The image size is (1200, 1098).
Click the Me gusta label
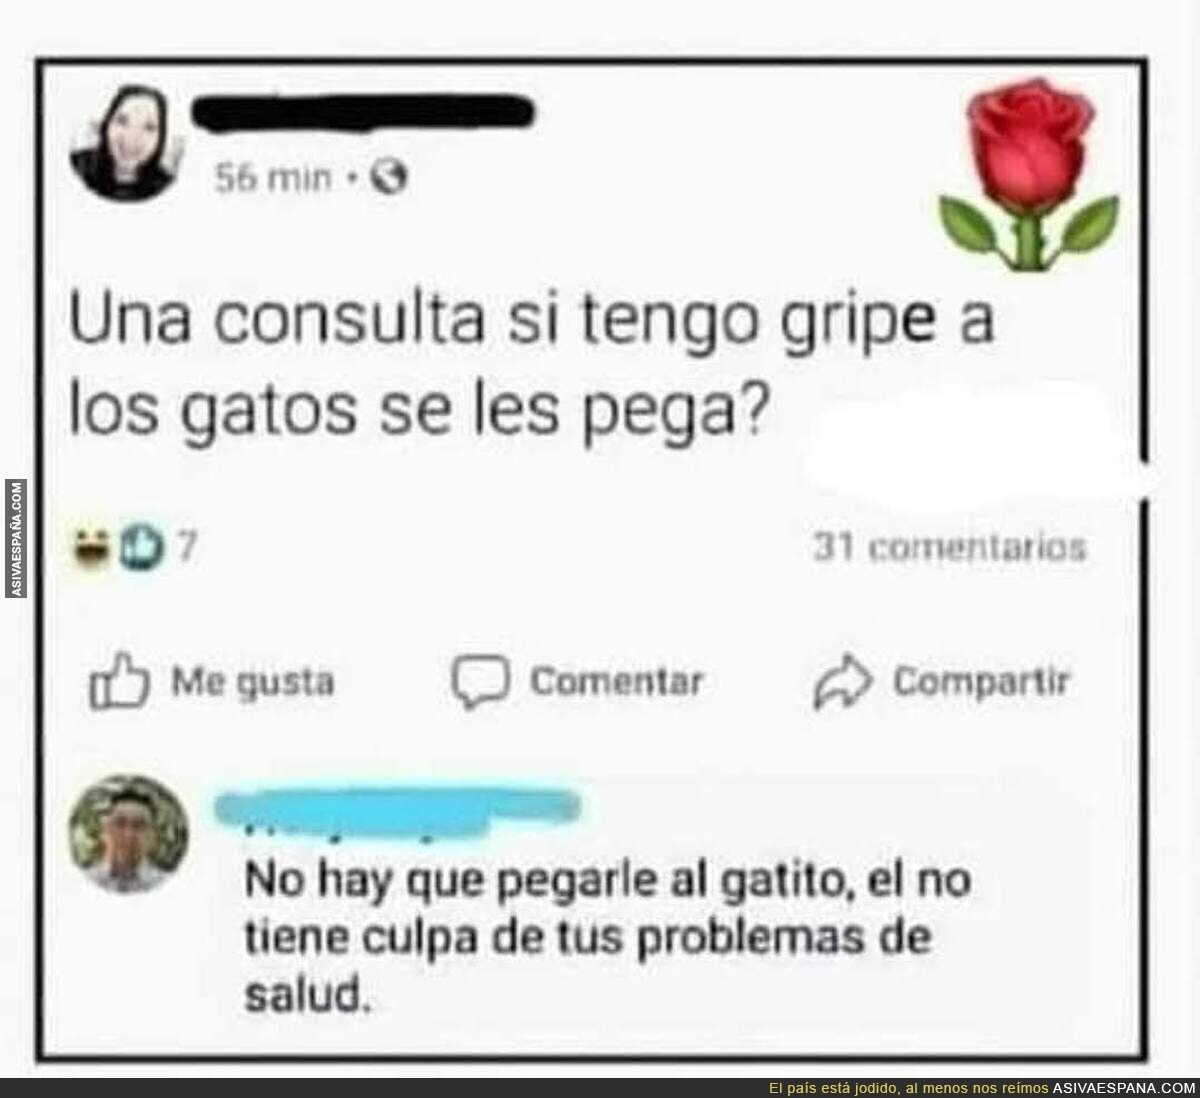(253, 684)
